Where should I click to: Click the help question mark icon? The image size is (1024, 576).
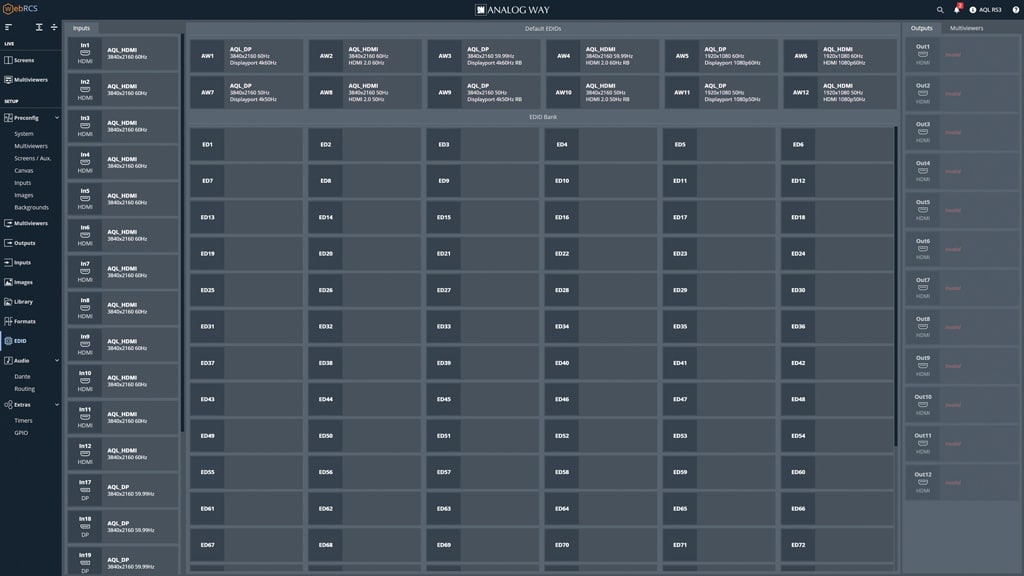[1013, 10]
